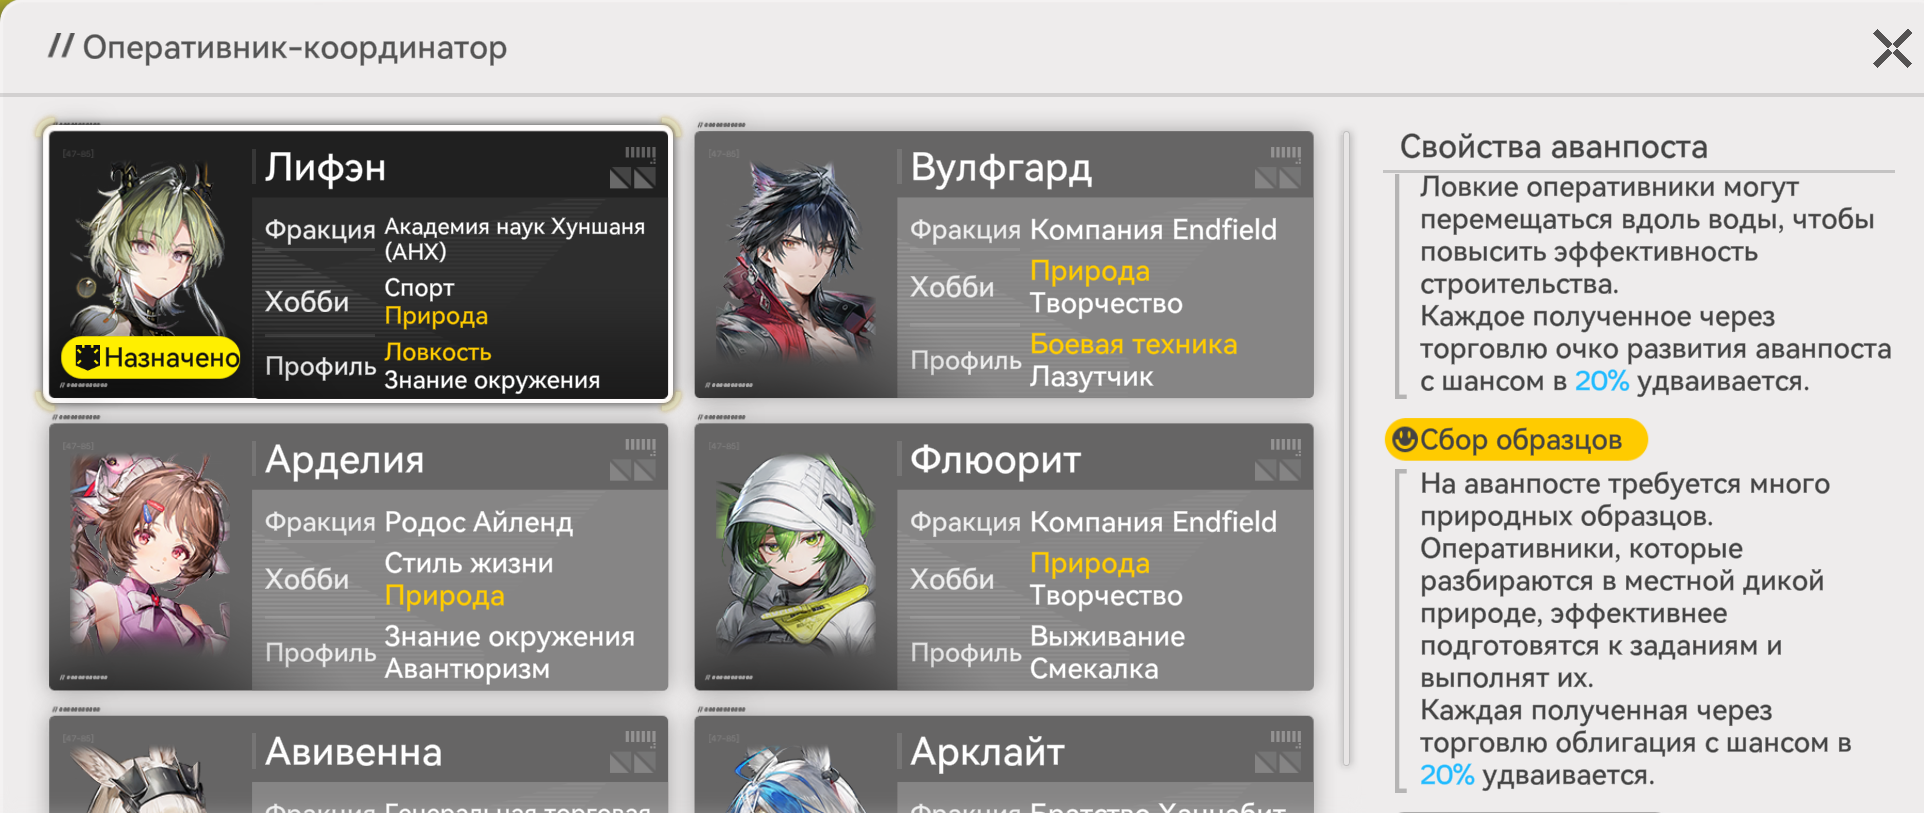Pick the Флюорит hooded portrait
Viewport: 1924px width, 813px height.
pyautogui.click(x=796, y=557)
